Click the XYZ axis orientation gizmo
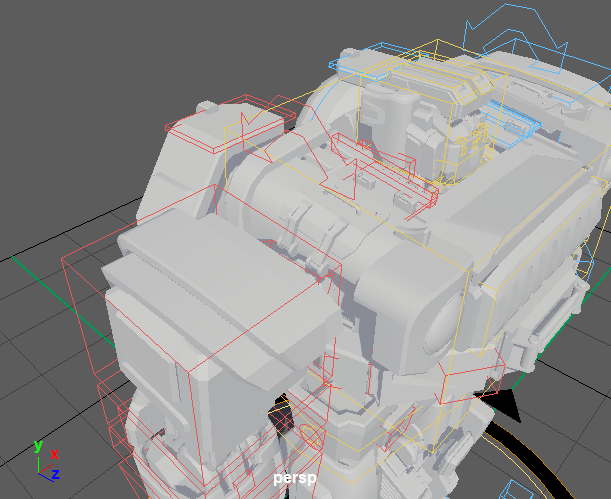Image resolution: width=611 pixels, height=499 pixels. pyautogui.click(x=45, y=462)
